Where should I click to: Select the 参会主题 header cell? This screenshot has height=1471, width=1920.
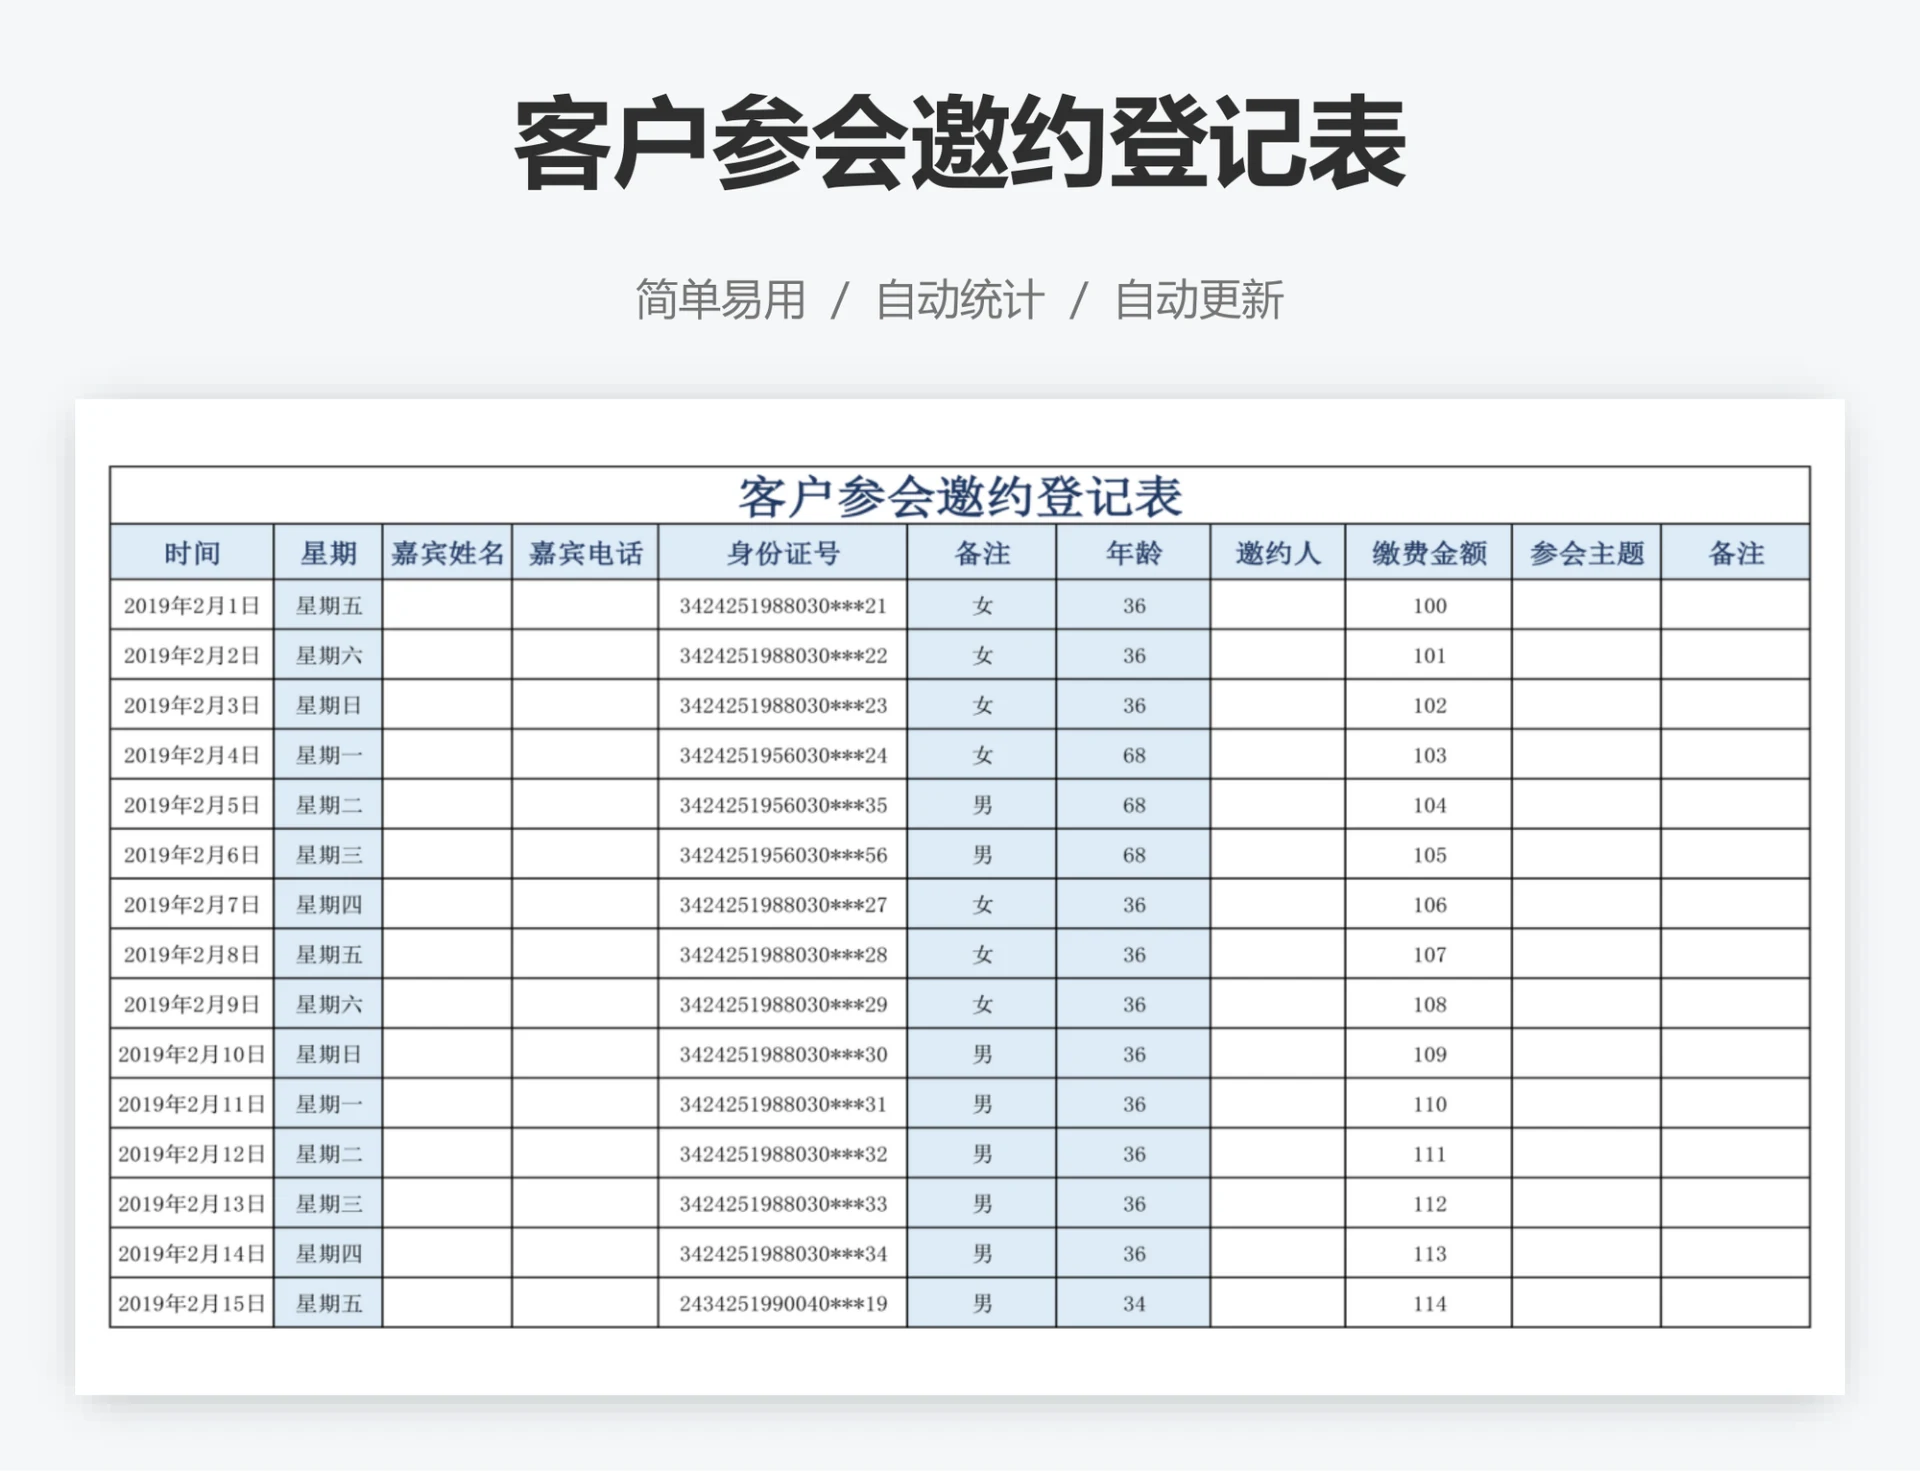1585,553
